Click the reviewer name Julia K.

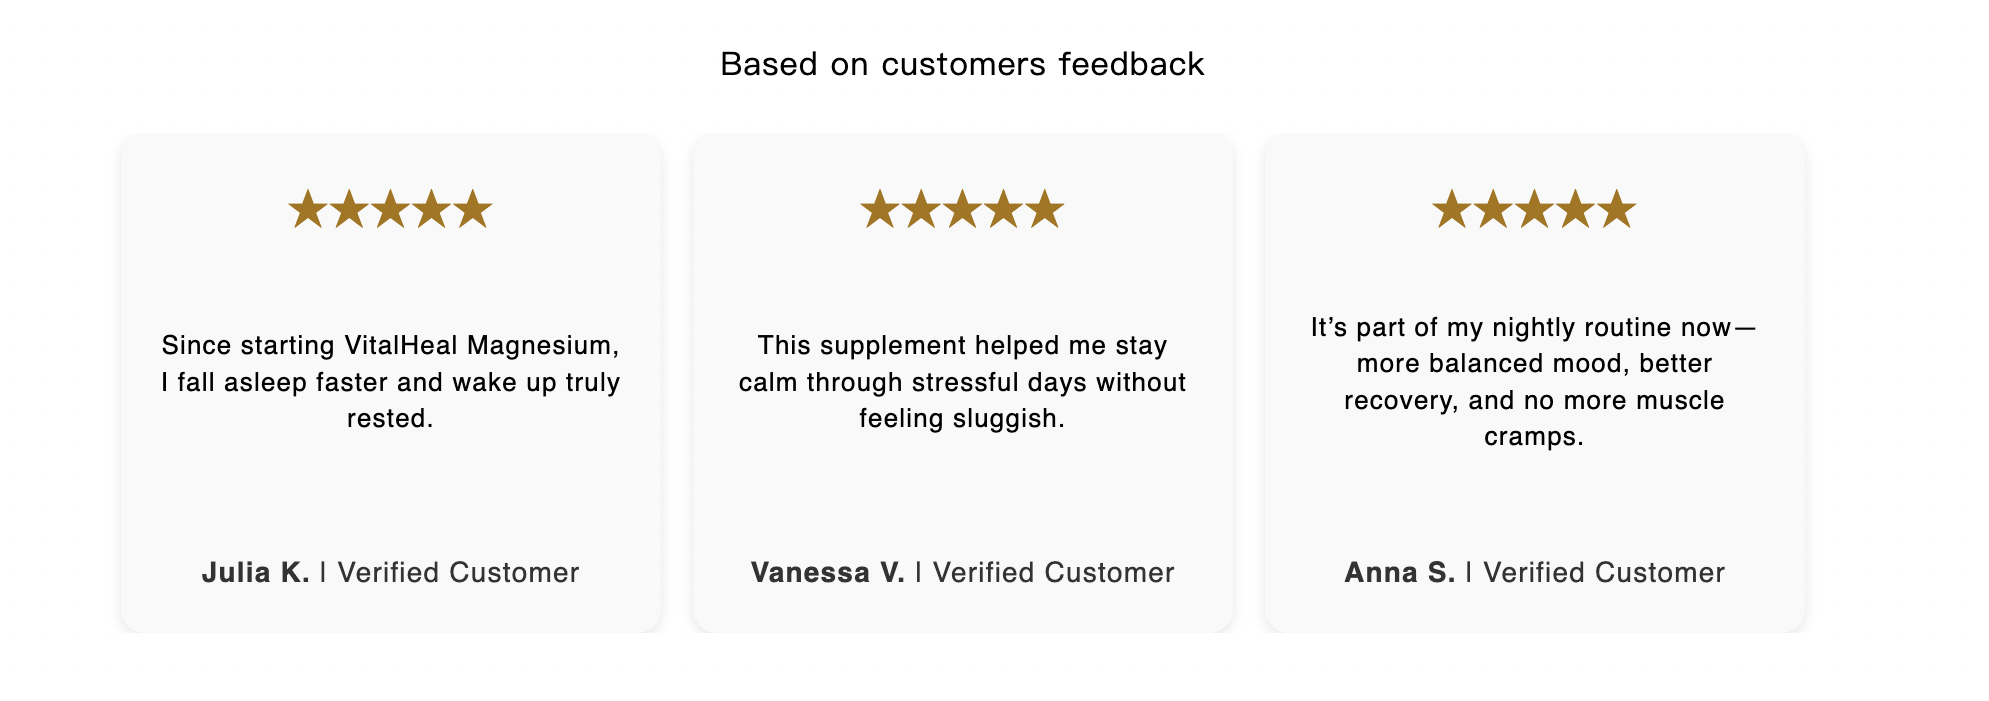coord(255,573)
